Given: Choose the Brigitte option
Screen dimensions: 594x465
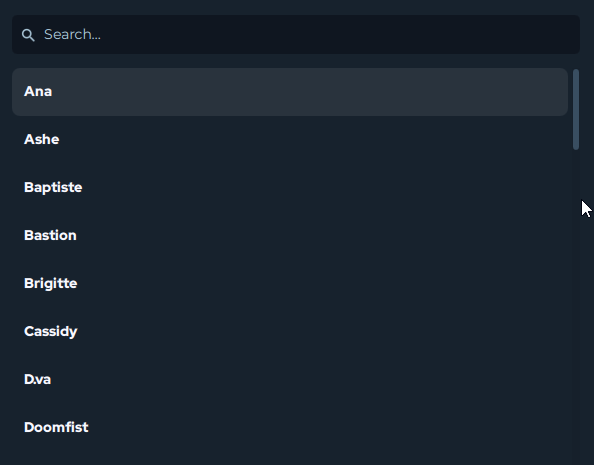Looking at the screenshot, I should (290, 283).
